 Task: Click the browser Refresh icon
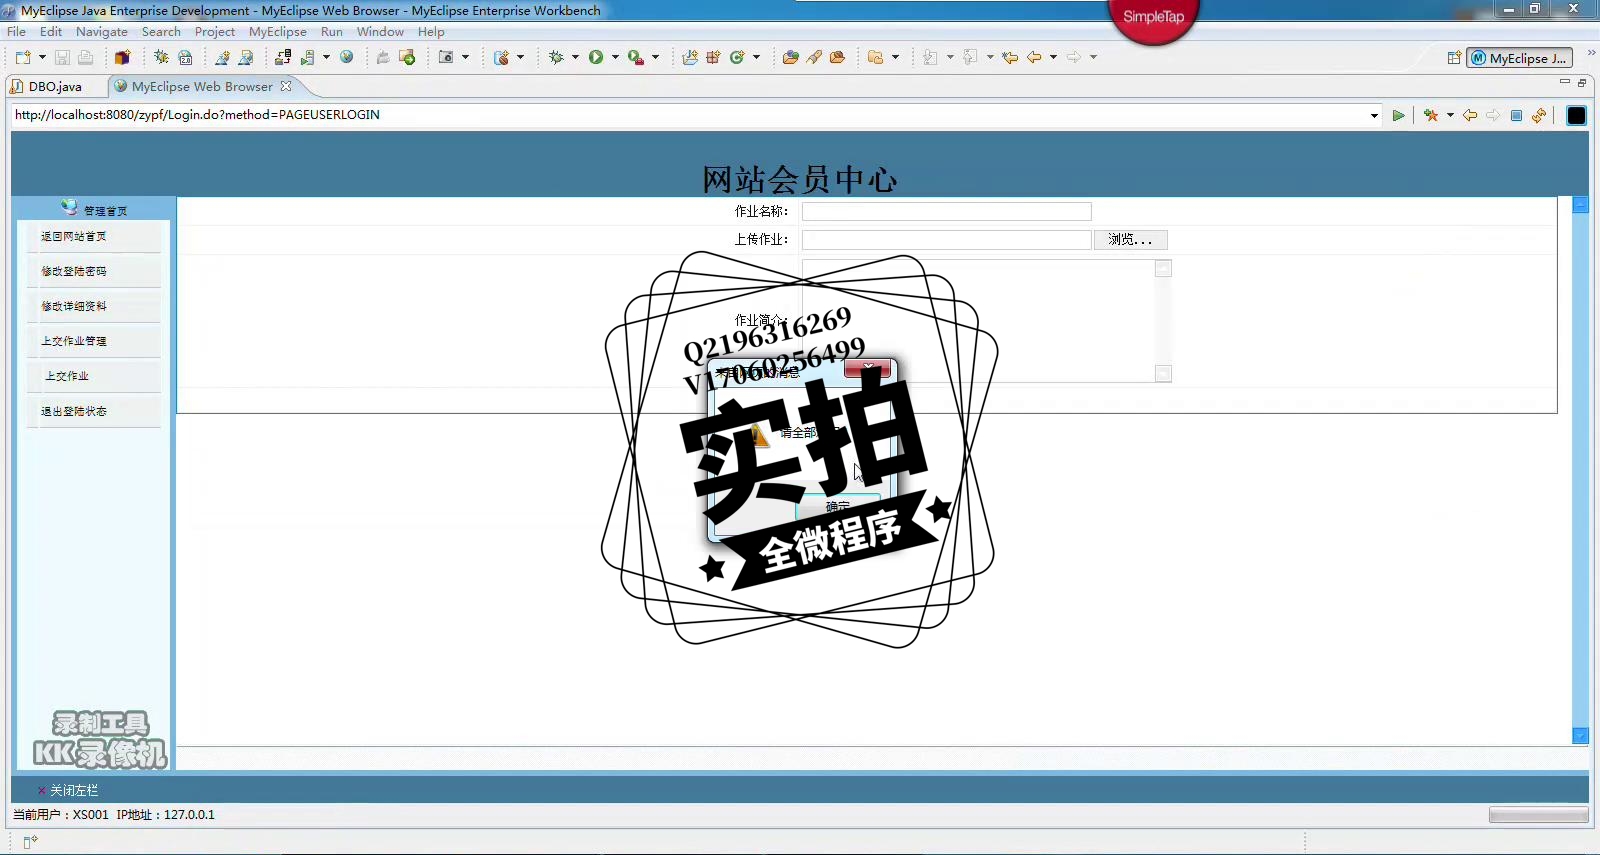tap(1539, 116)
